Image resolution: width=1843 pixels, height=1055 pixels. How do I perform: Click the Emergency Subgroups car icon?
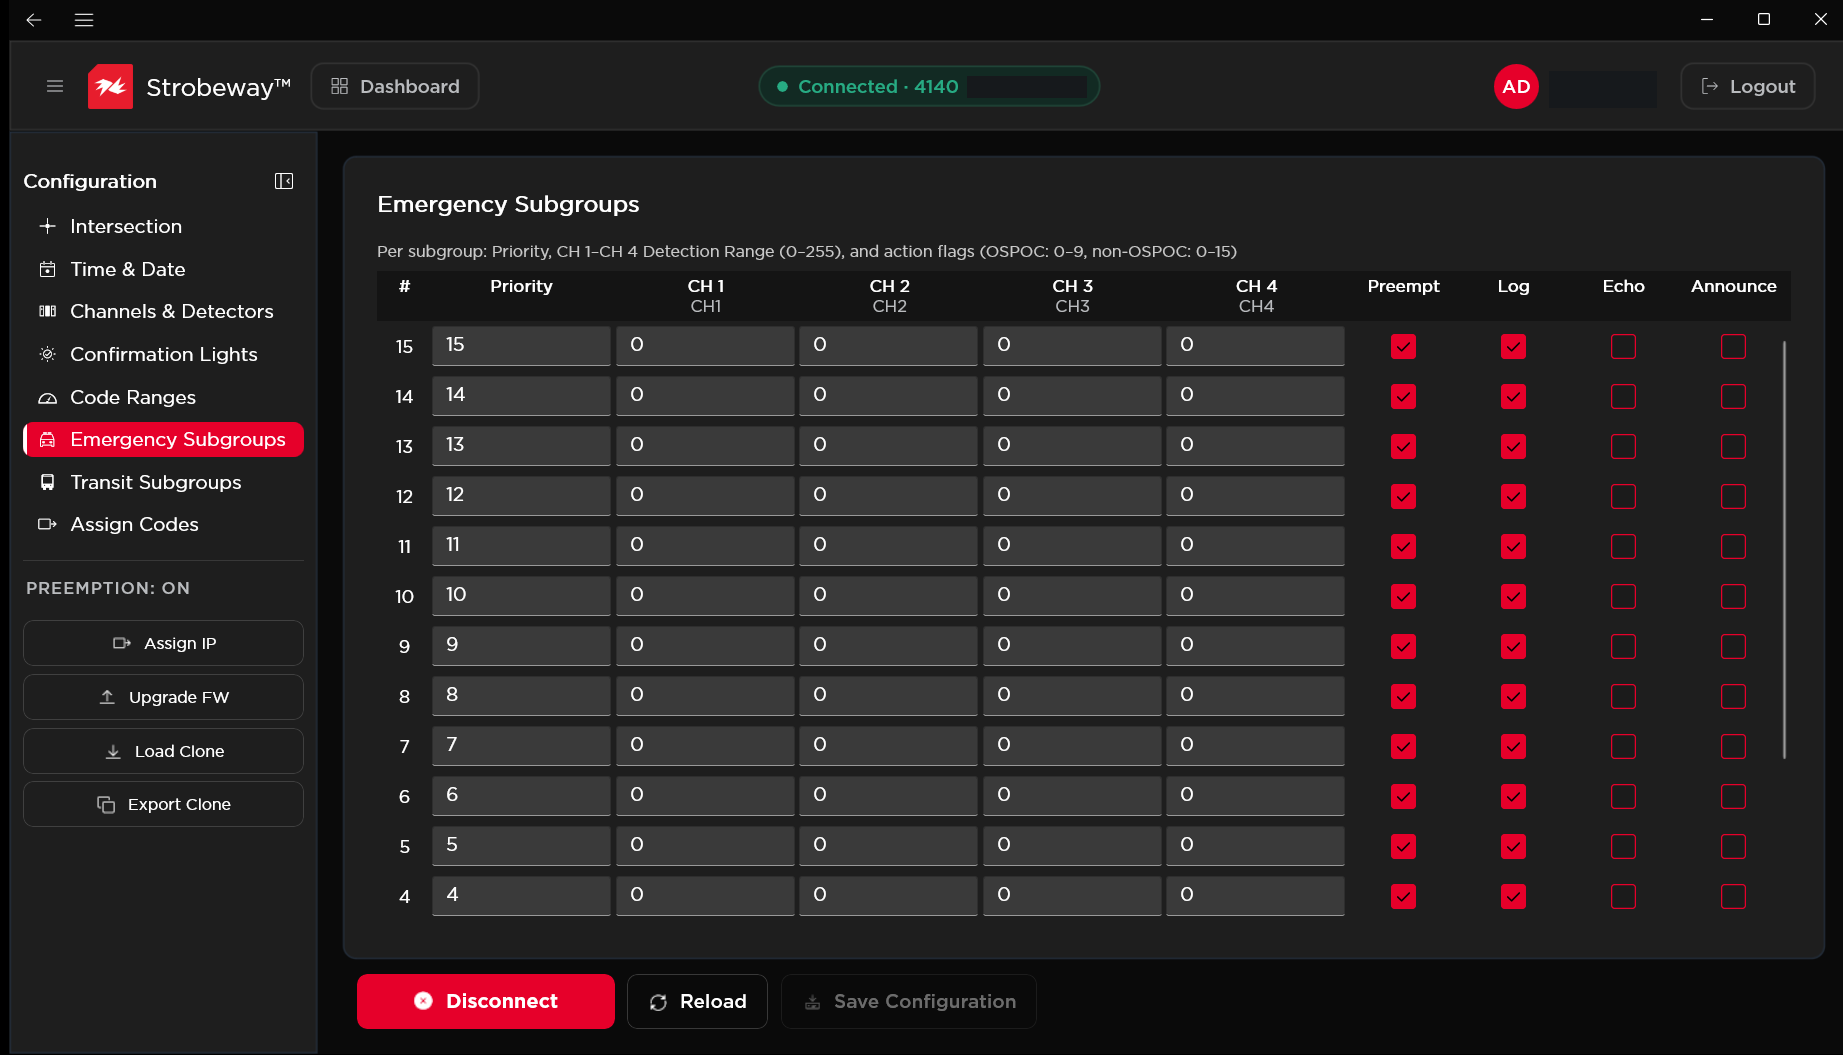click(47, 439)
